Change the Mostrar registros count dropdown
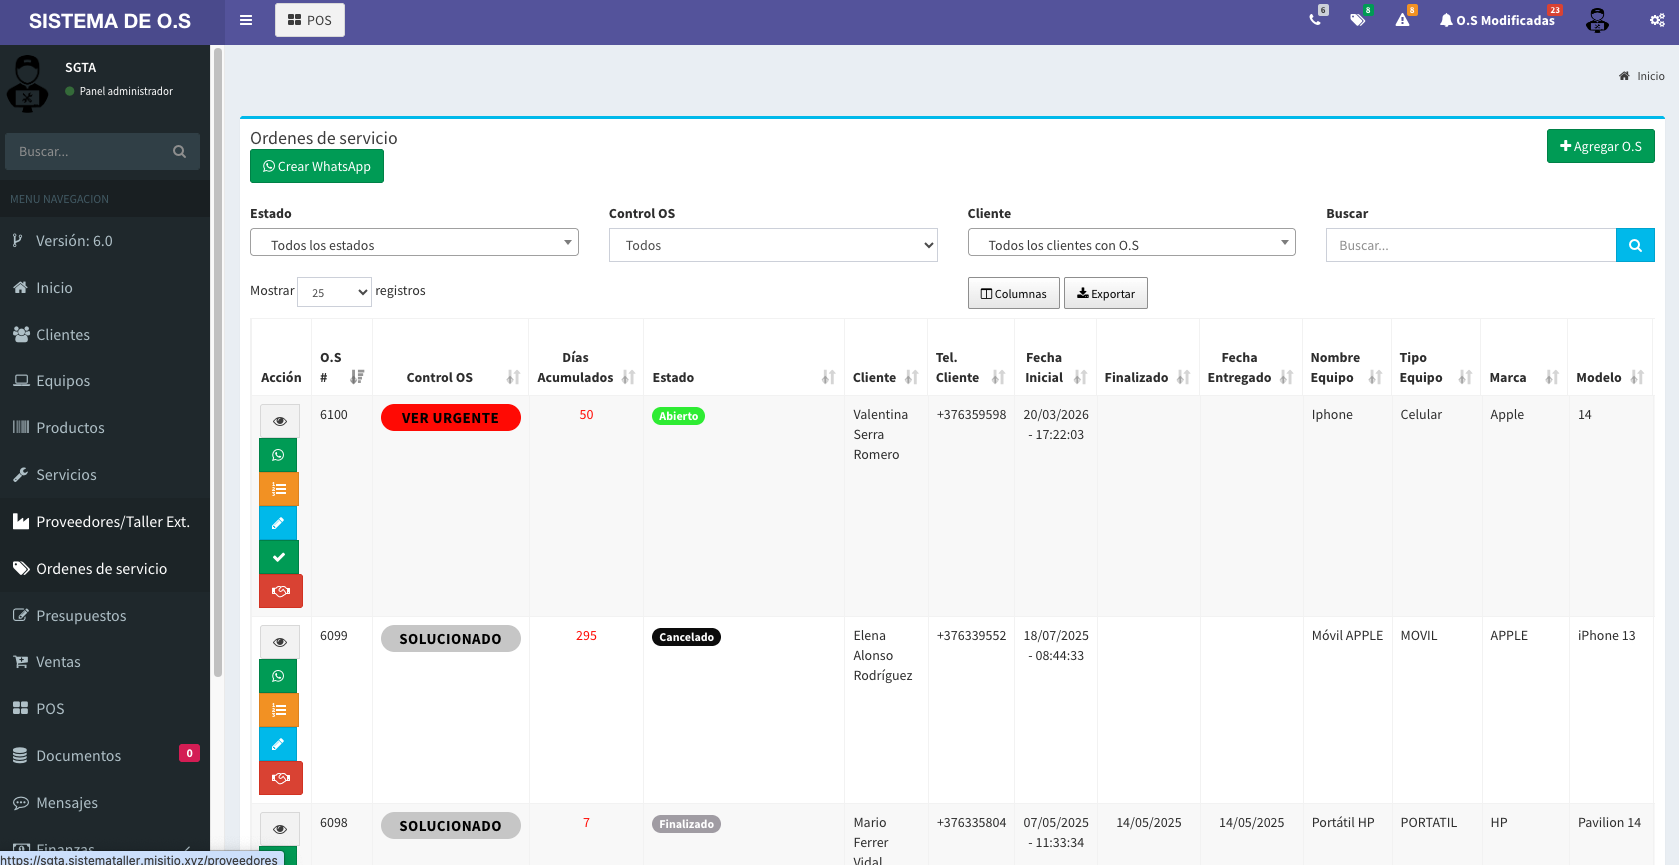1679x865 pixels. [334, 292]
